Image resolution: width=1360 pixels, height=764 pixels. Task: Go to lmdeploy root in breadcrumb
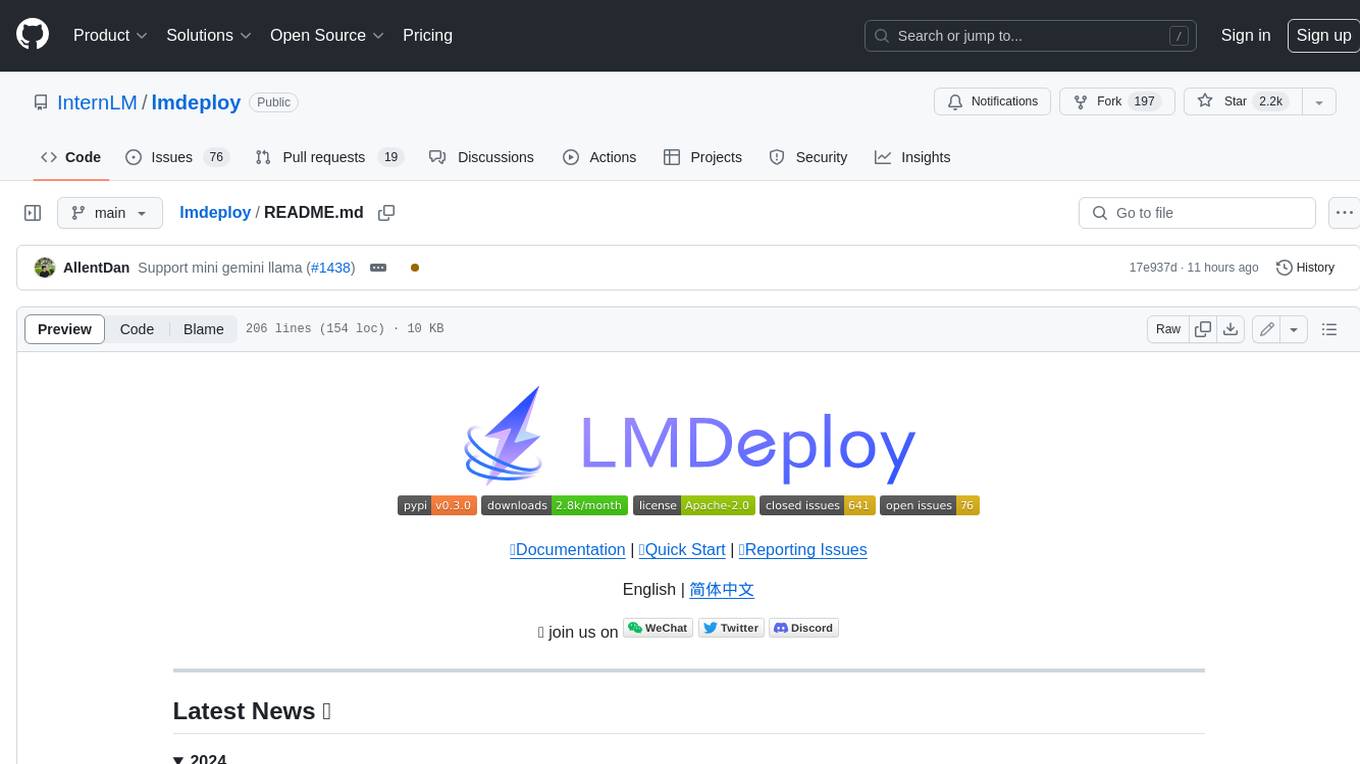point(215,213)
